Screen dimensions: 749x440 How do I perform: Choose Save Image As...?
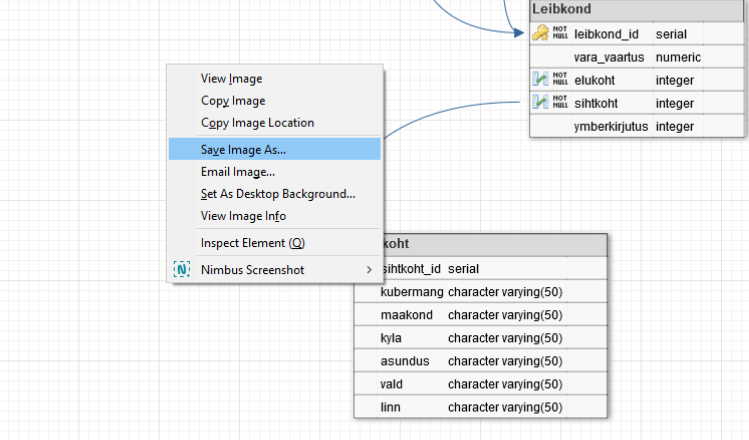click(x=275, y=149)
